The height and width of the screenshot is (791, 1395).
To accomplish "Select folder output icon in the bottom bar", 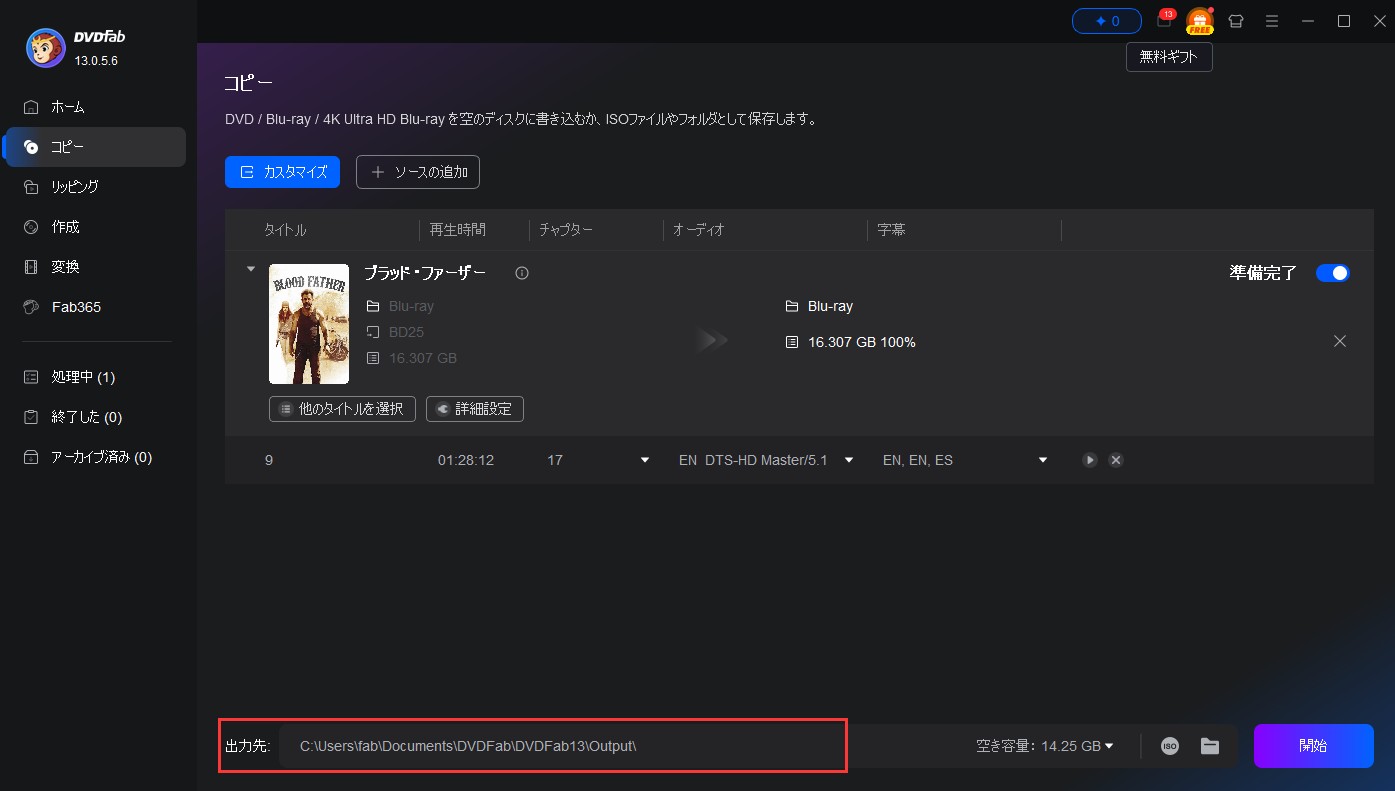I will coord(1210,746).
